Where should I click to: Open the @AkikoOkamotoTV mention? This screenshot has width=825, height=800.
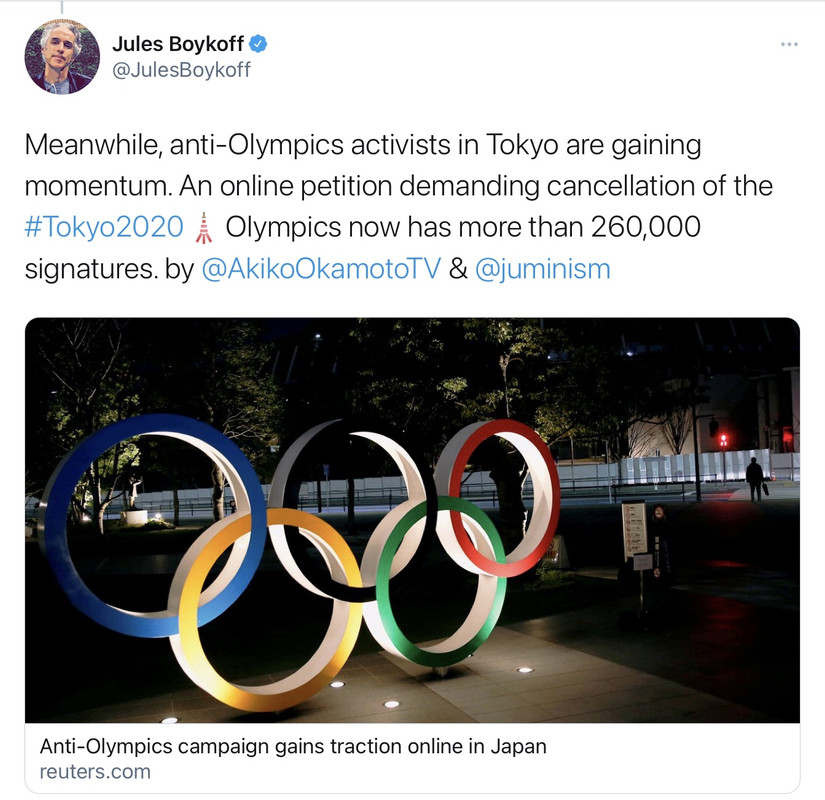coord(321,269)
